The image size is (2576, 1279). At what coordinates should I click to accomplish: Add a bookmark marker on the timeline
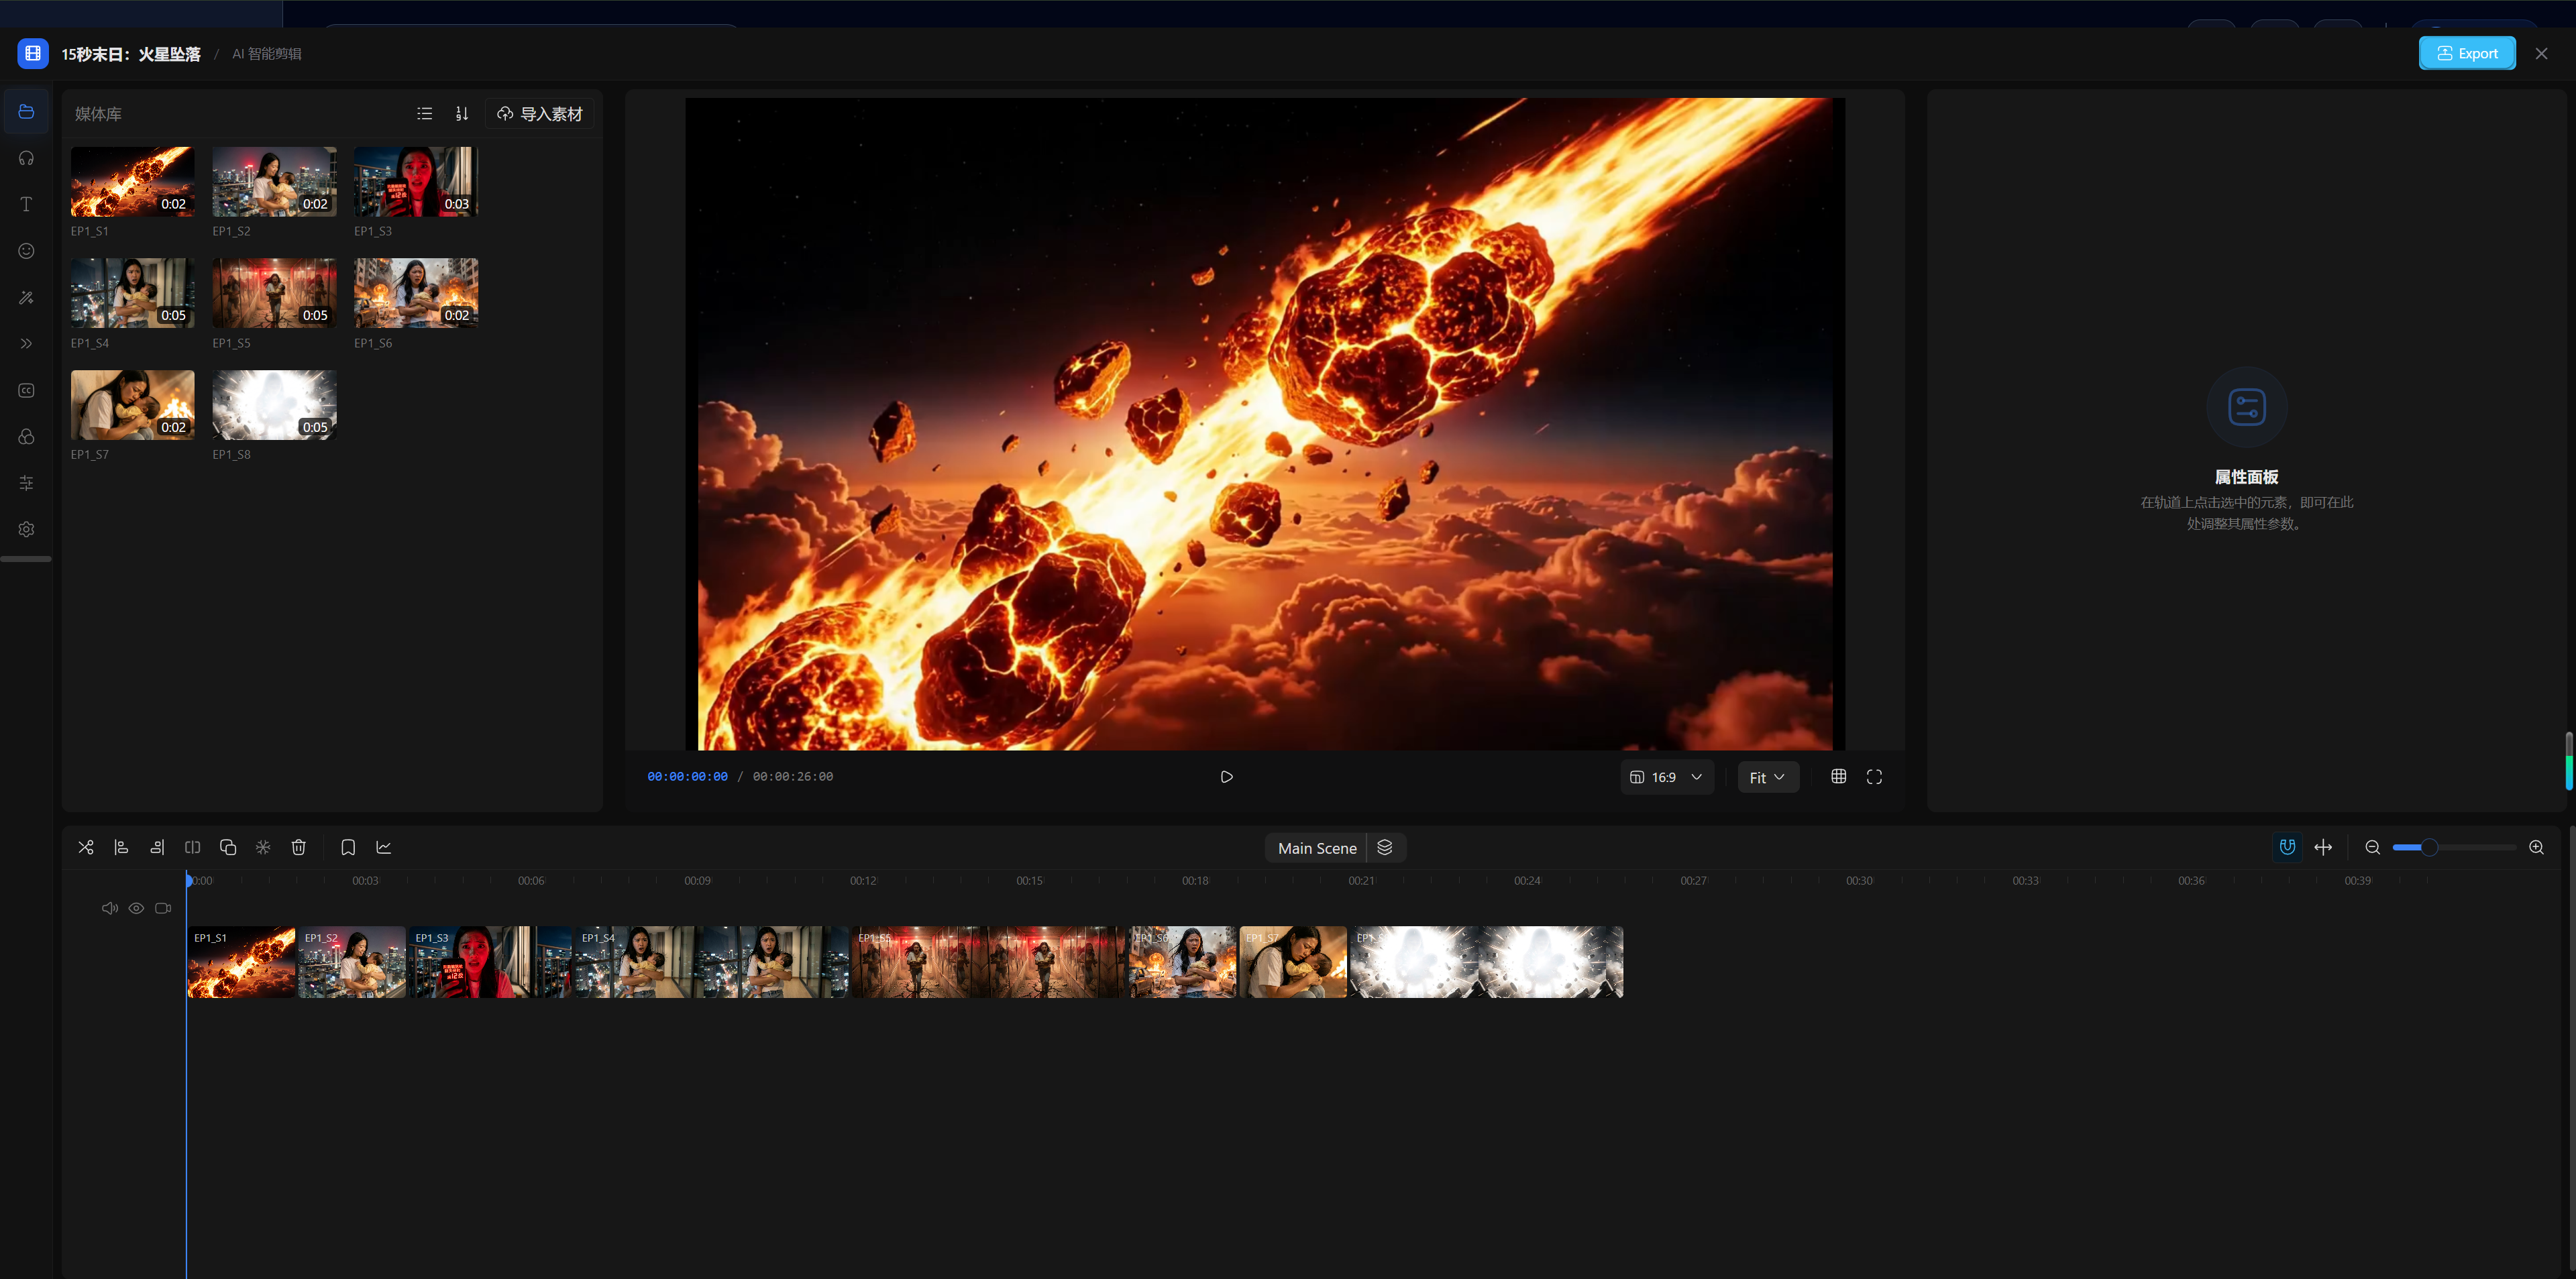point(348,847)
